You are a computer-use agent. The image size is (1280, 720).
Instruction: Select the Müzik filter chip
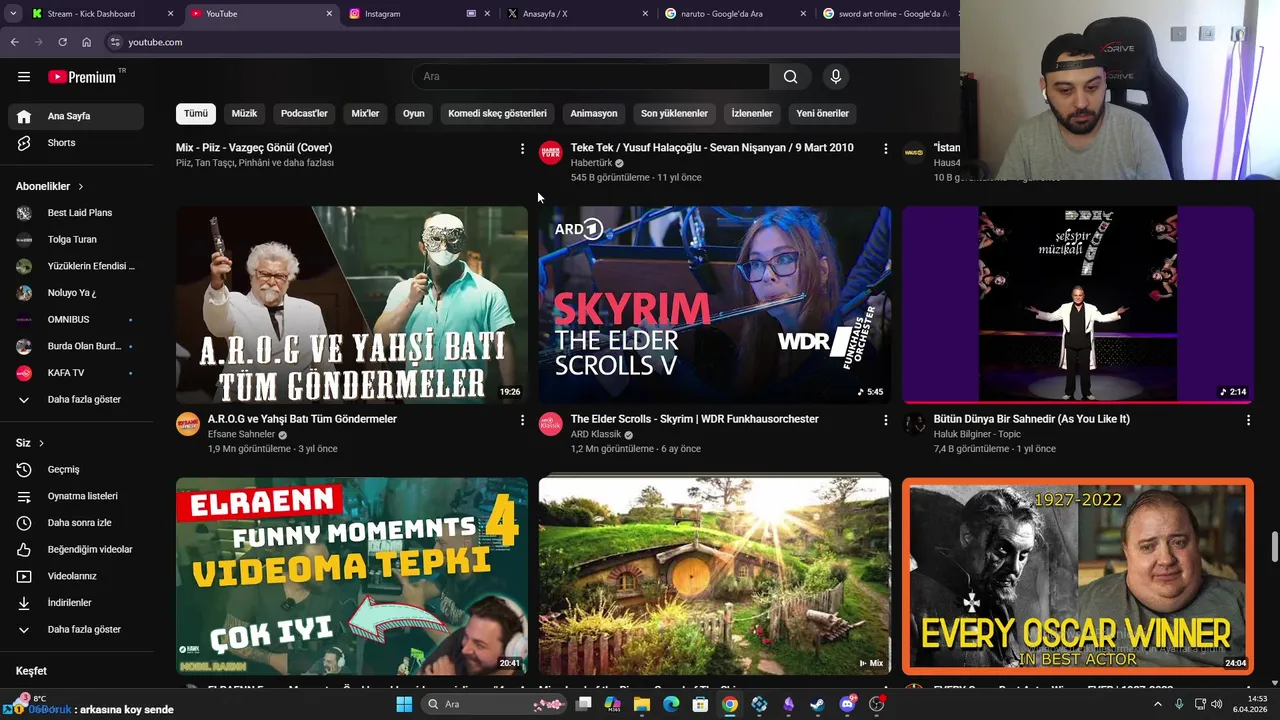click(x=244, y=114)
